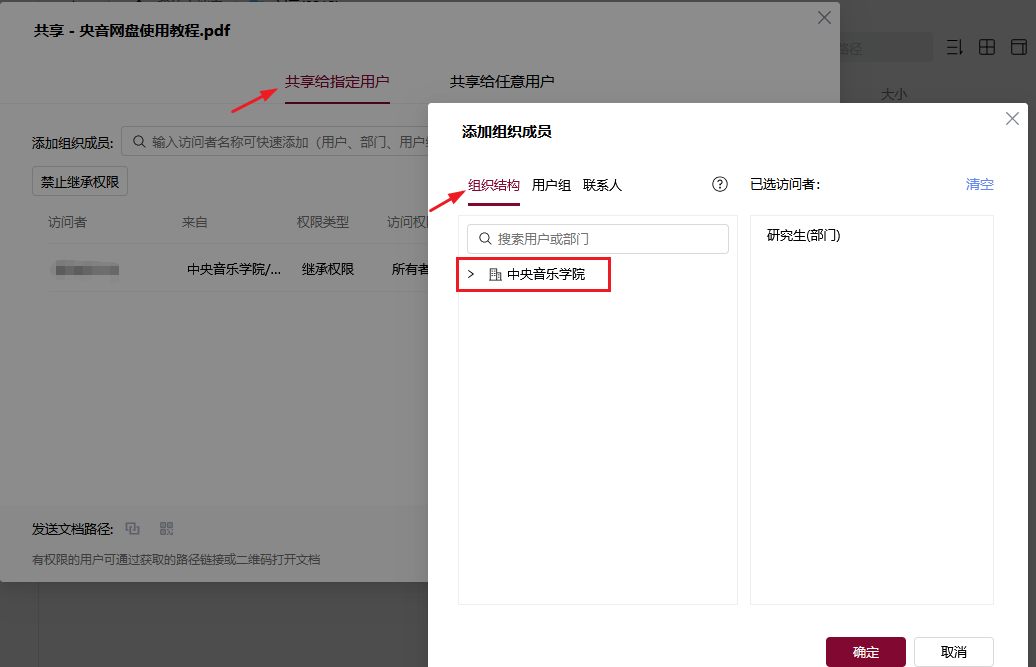This screenshot has width=1036, height=667.
Task: Switch to 共享给任意用户 tab
Action: click(x=502, y=82)
